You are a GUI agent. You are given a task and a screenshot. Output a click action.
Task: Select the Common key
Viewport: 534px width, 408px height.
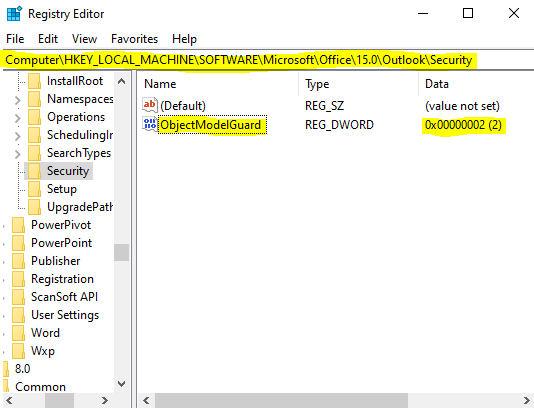coord(40,387)
